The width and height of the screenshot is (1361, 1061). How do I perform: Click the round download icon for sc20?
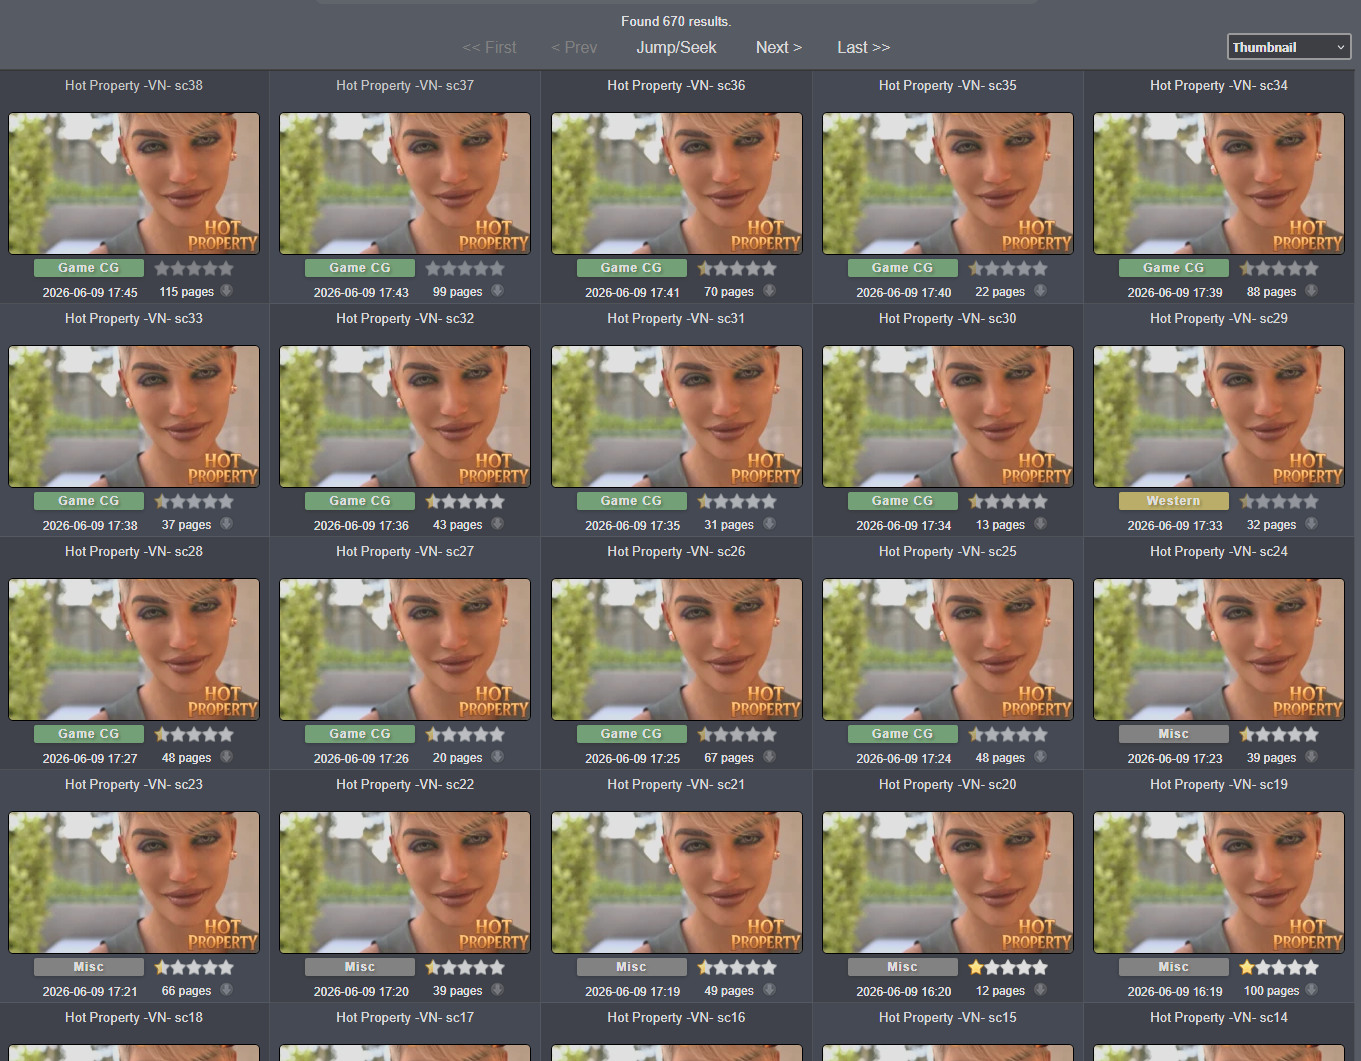(1041, 990)
